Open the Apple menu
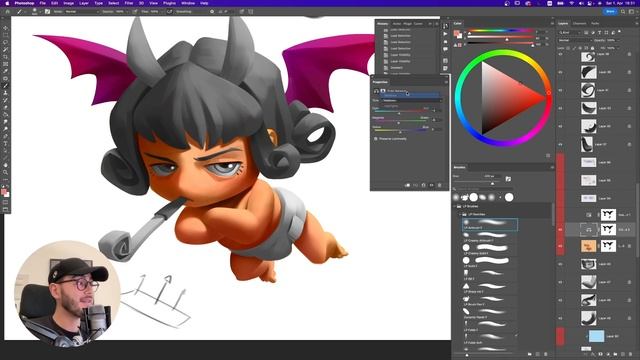The height and width of the screenshot is (360, 640). (7, 3)
